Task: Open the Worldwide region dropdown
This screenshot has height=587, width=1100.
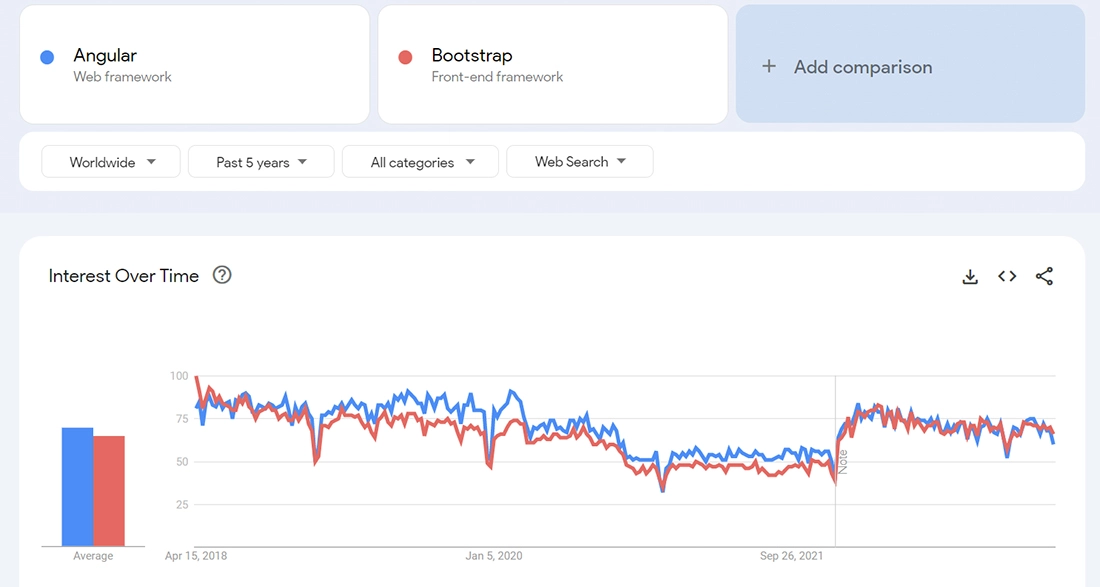Action: (x=111, y=162)
